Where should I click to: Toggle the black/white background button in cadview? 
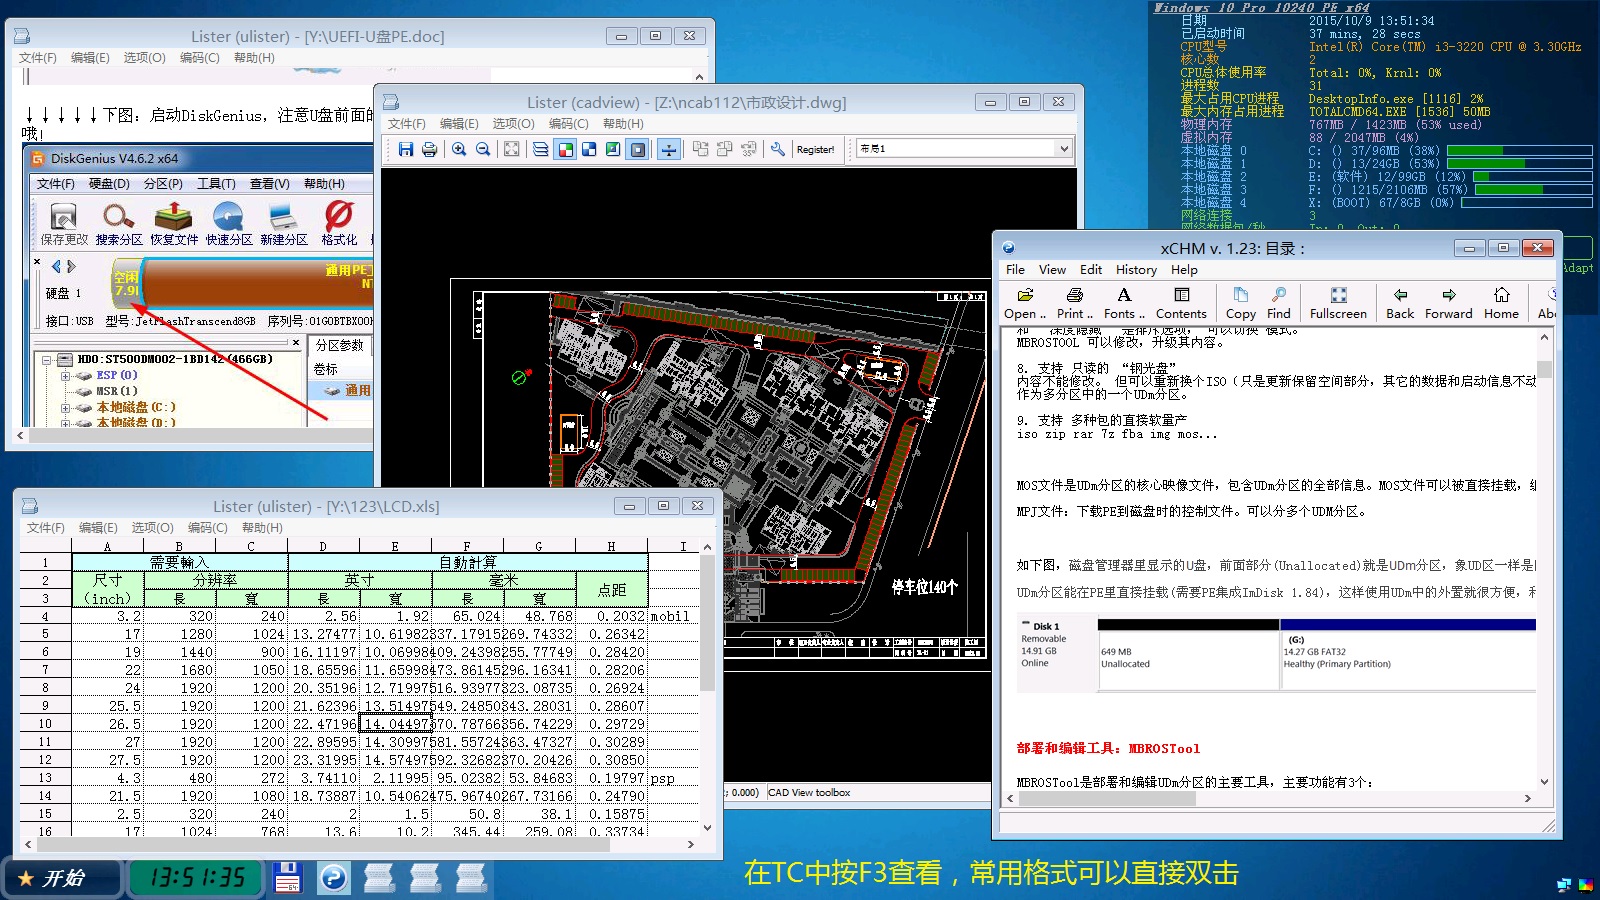pyautogui.click(x=589, y=149)
